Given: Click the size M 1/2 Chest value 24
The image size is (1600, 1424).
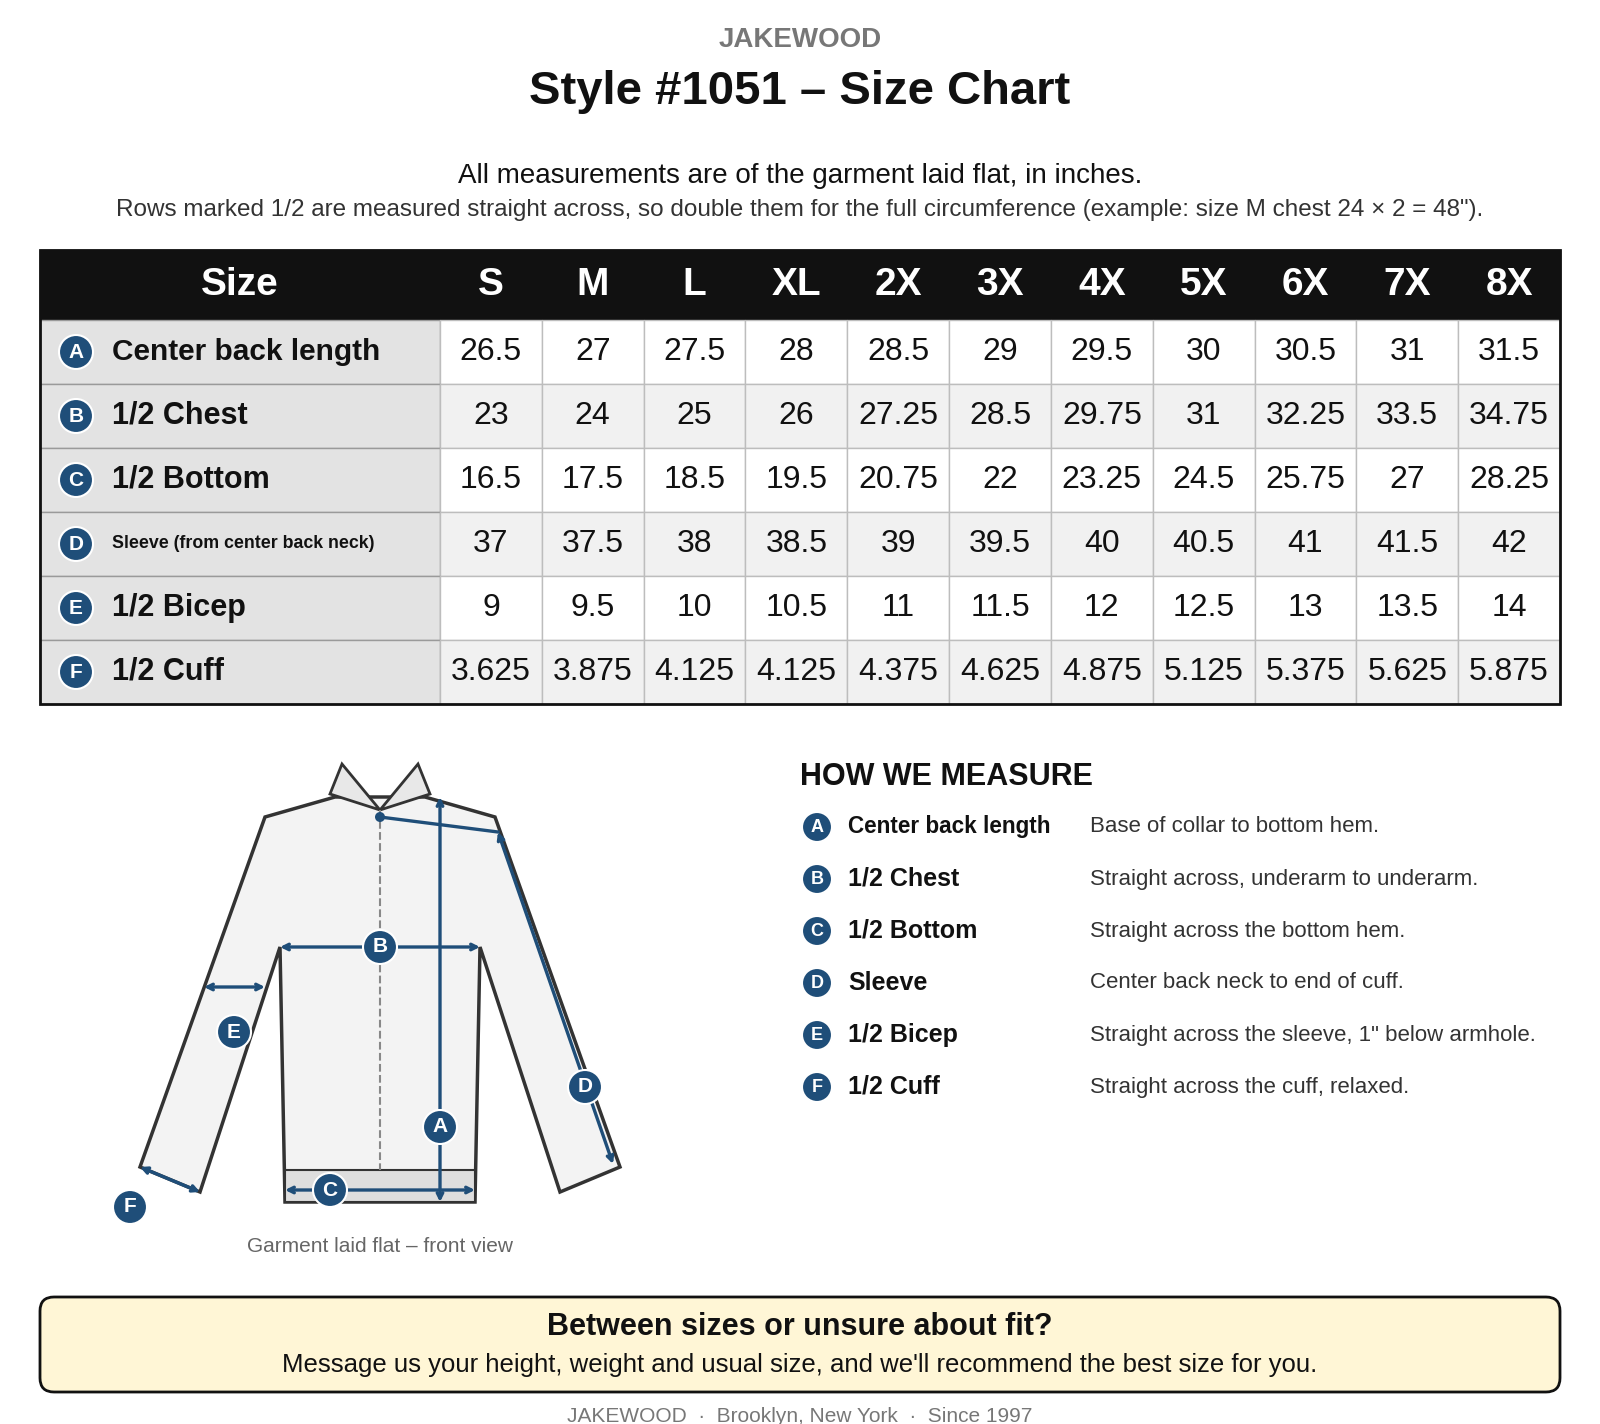Looking at the screenshot, I should click(592, 415).
